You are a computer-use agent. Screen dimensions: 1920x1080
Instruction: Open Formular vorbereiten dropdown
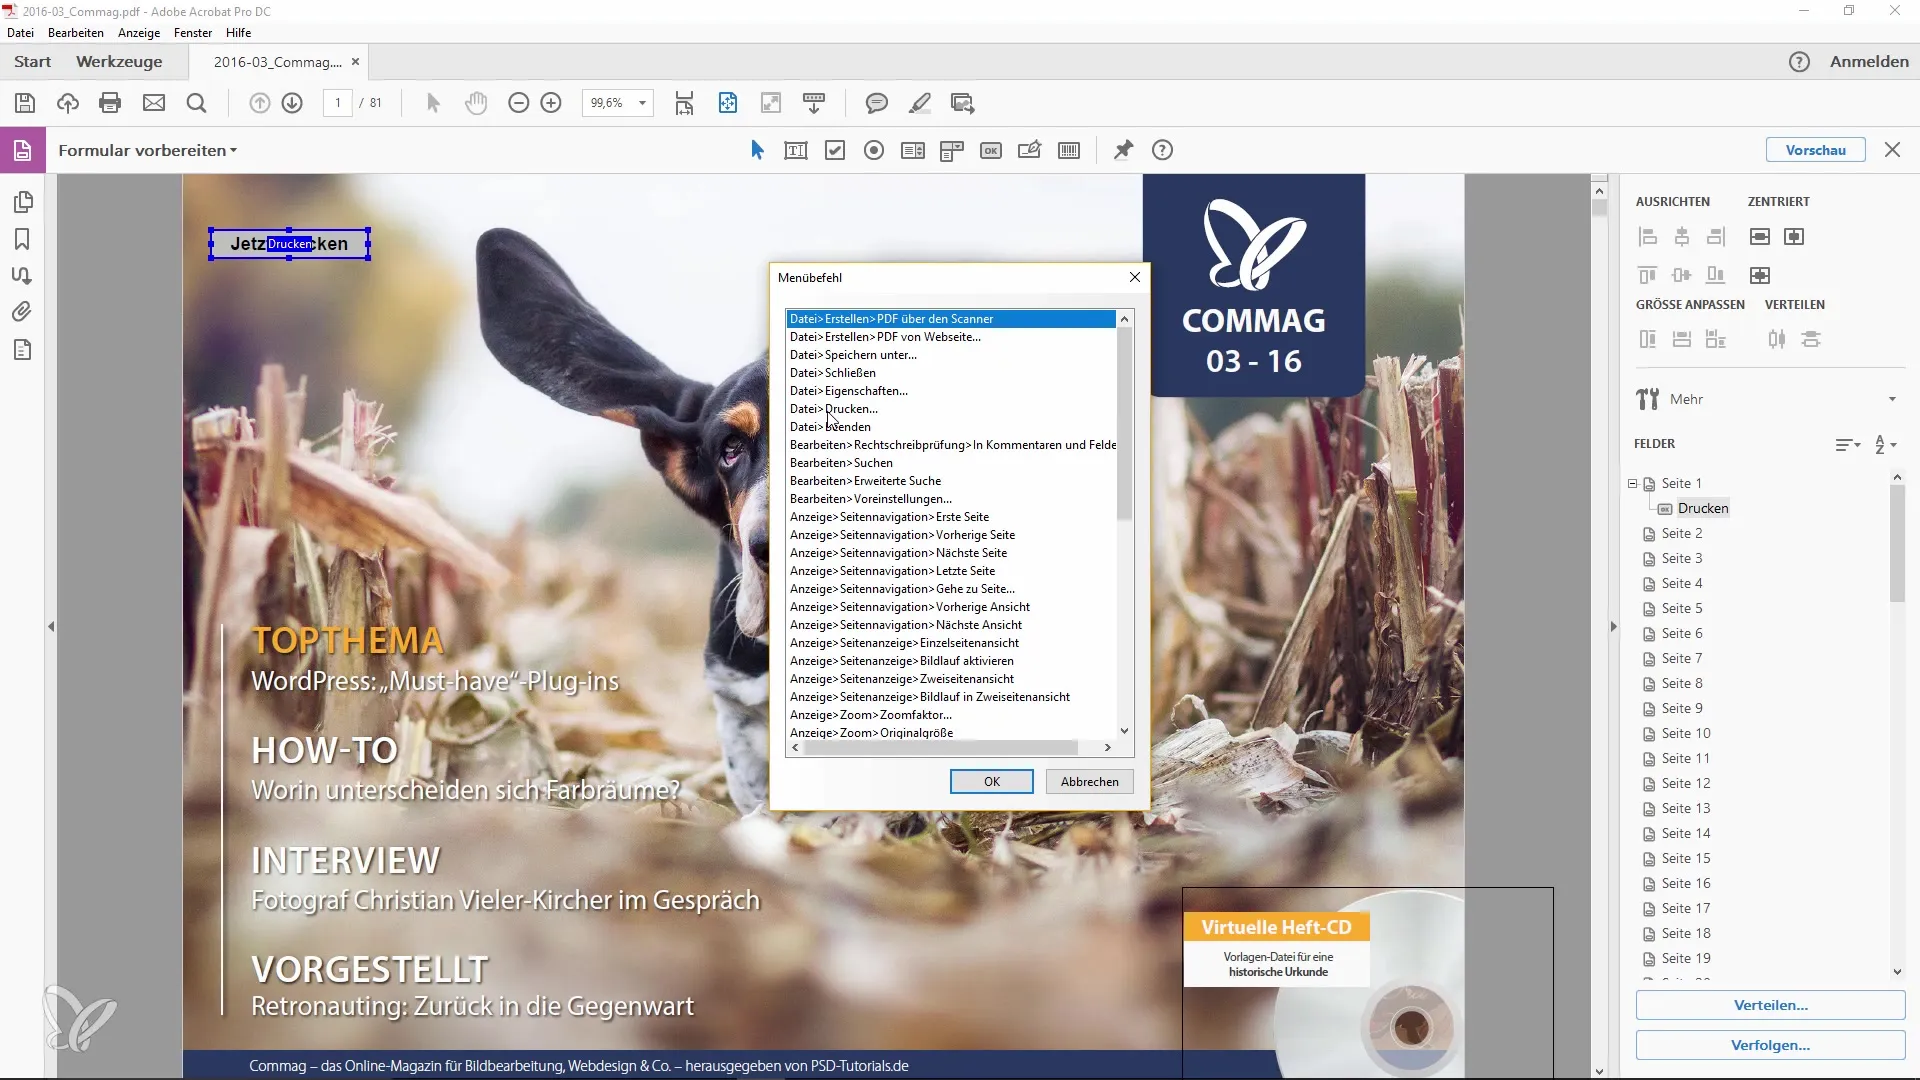pos(148,151)
